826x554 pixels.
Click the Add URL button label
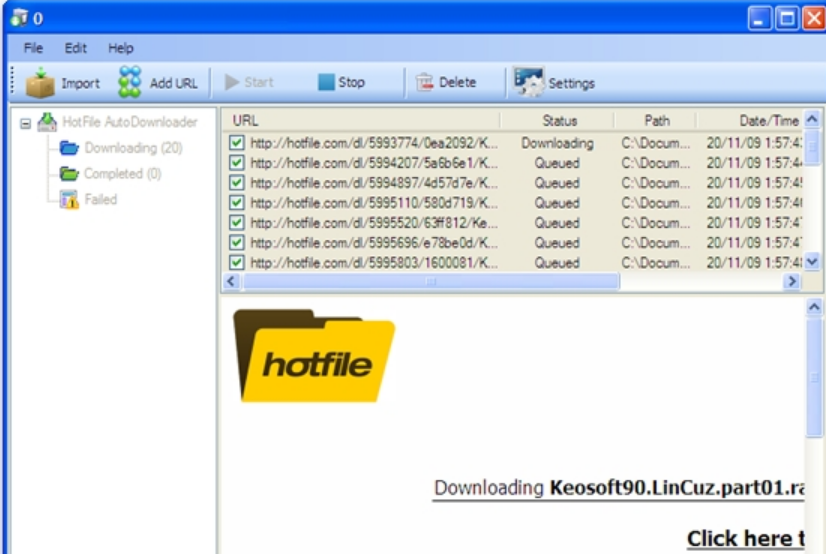click(x=174, y=83)
